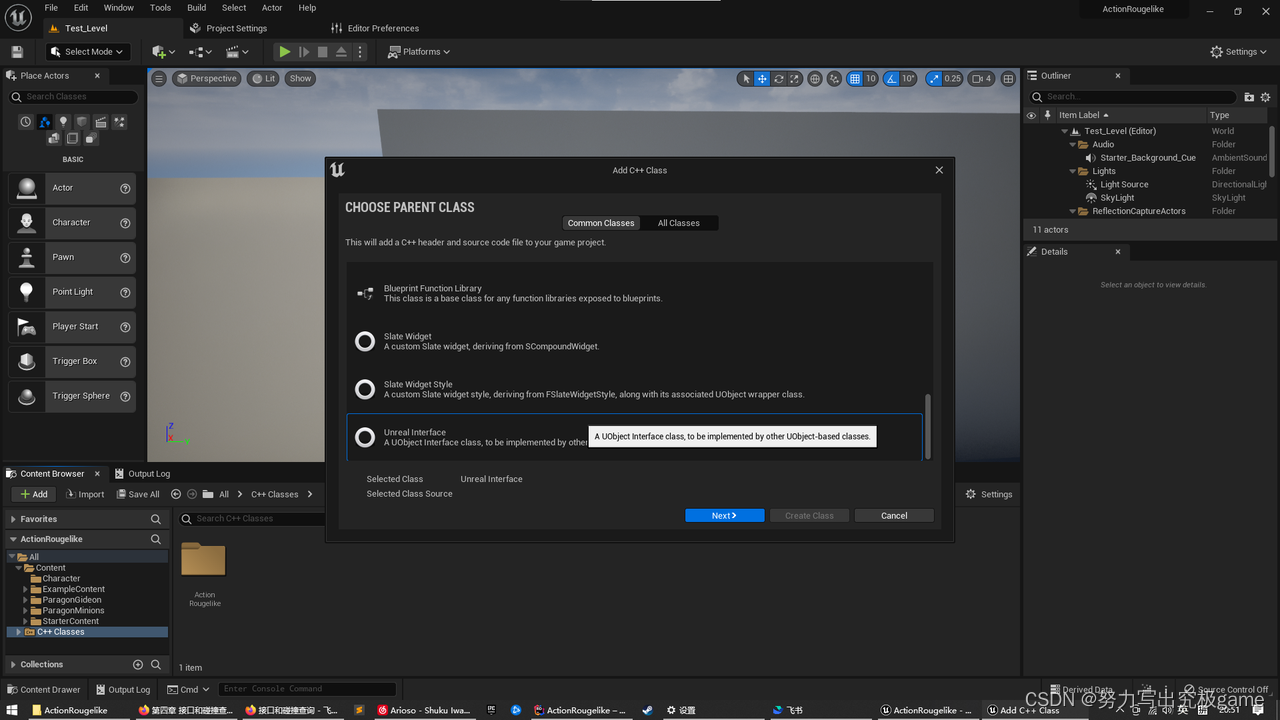Image resolution: width=1280 pixels, height=720 pixels.
Task: Open the Edit menu
Action: coord(81,7)
